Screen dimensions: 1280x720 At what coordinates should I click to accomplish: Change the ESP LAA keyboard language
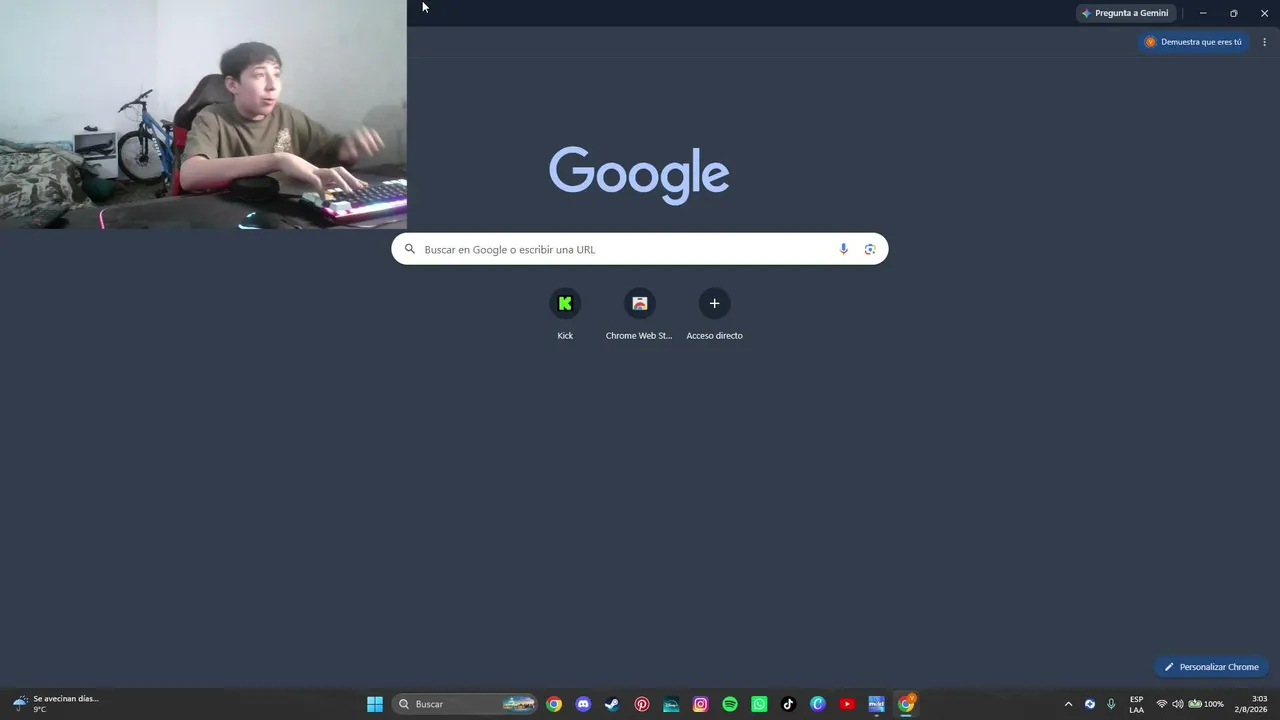pyautogui.click(x=1137, y=704)
